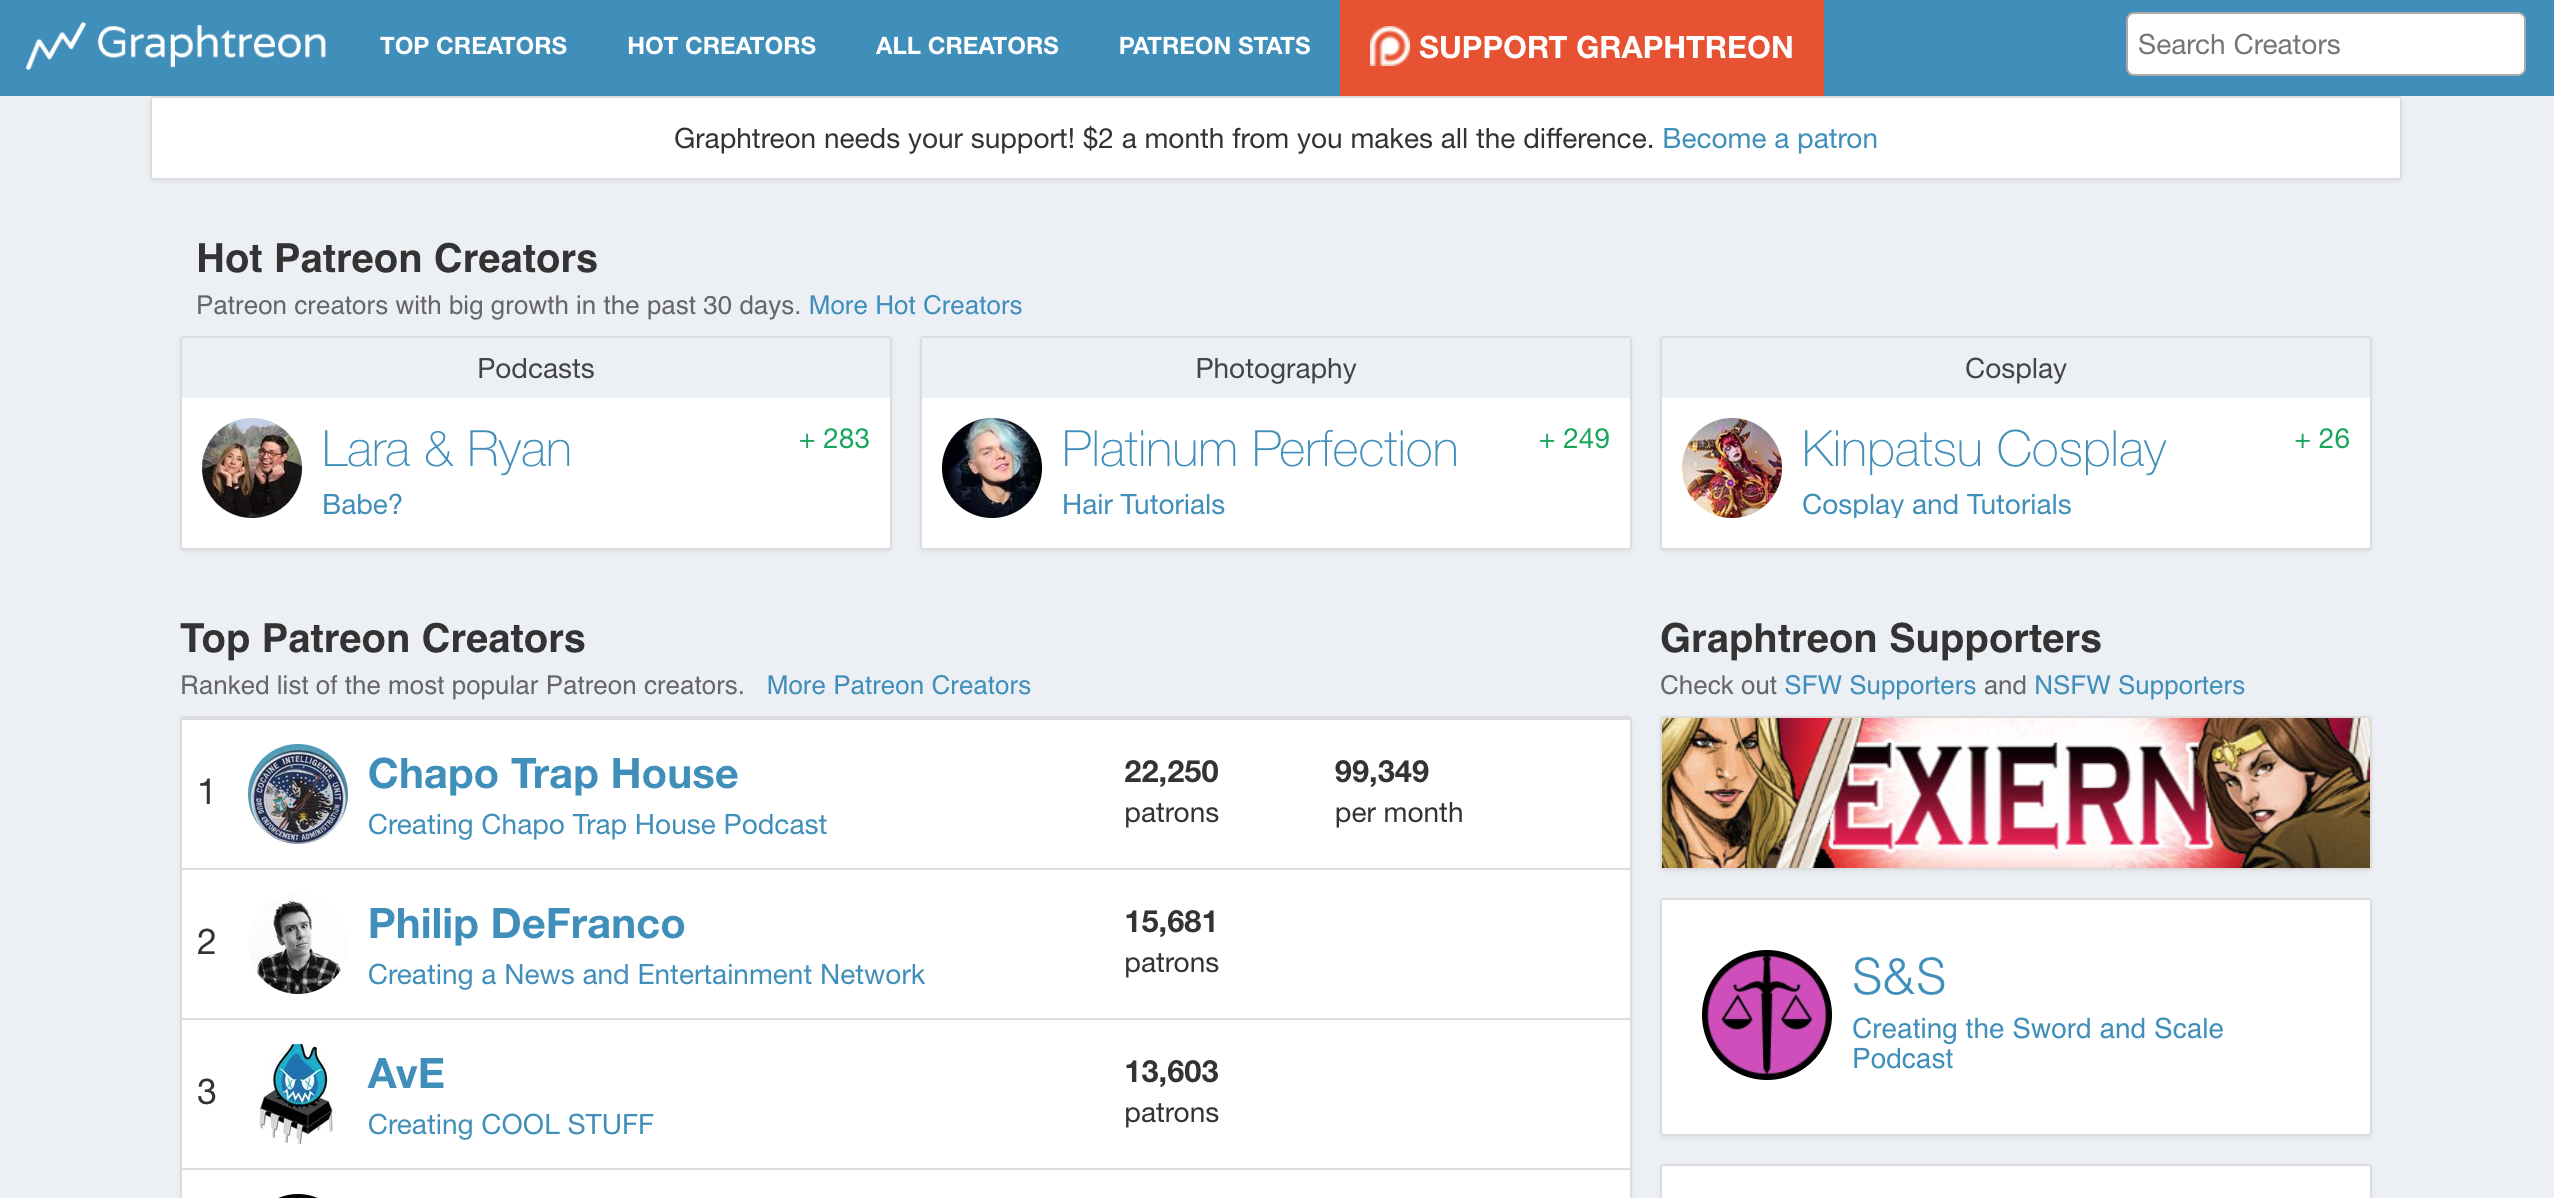Click the Babe? podcast description link
Viewport: 2554px width, 1198px height.
(362, 505)
